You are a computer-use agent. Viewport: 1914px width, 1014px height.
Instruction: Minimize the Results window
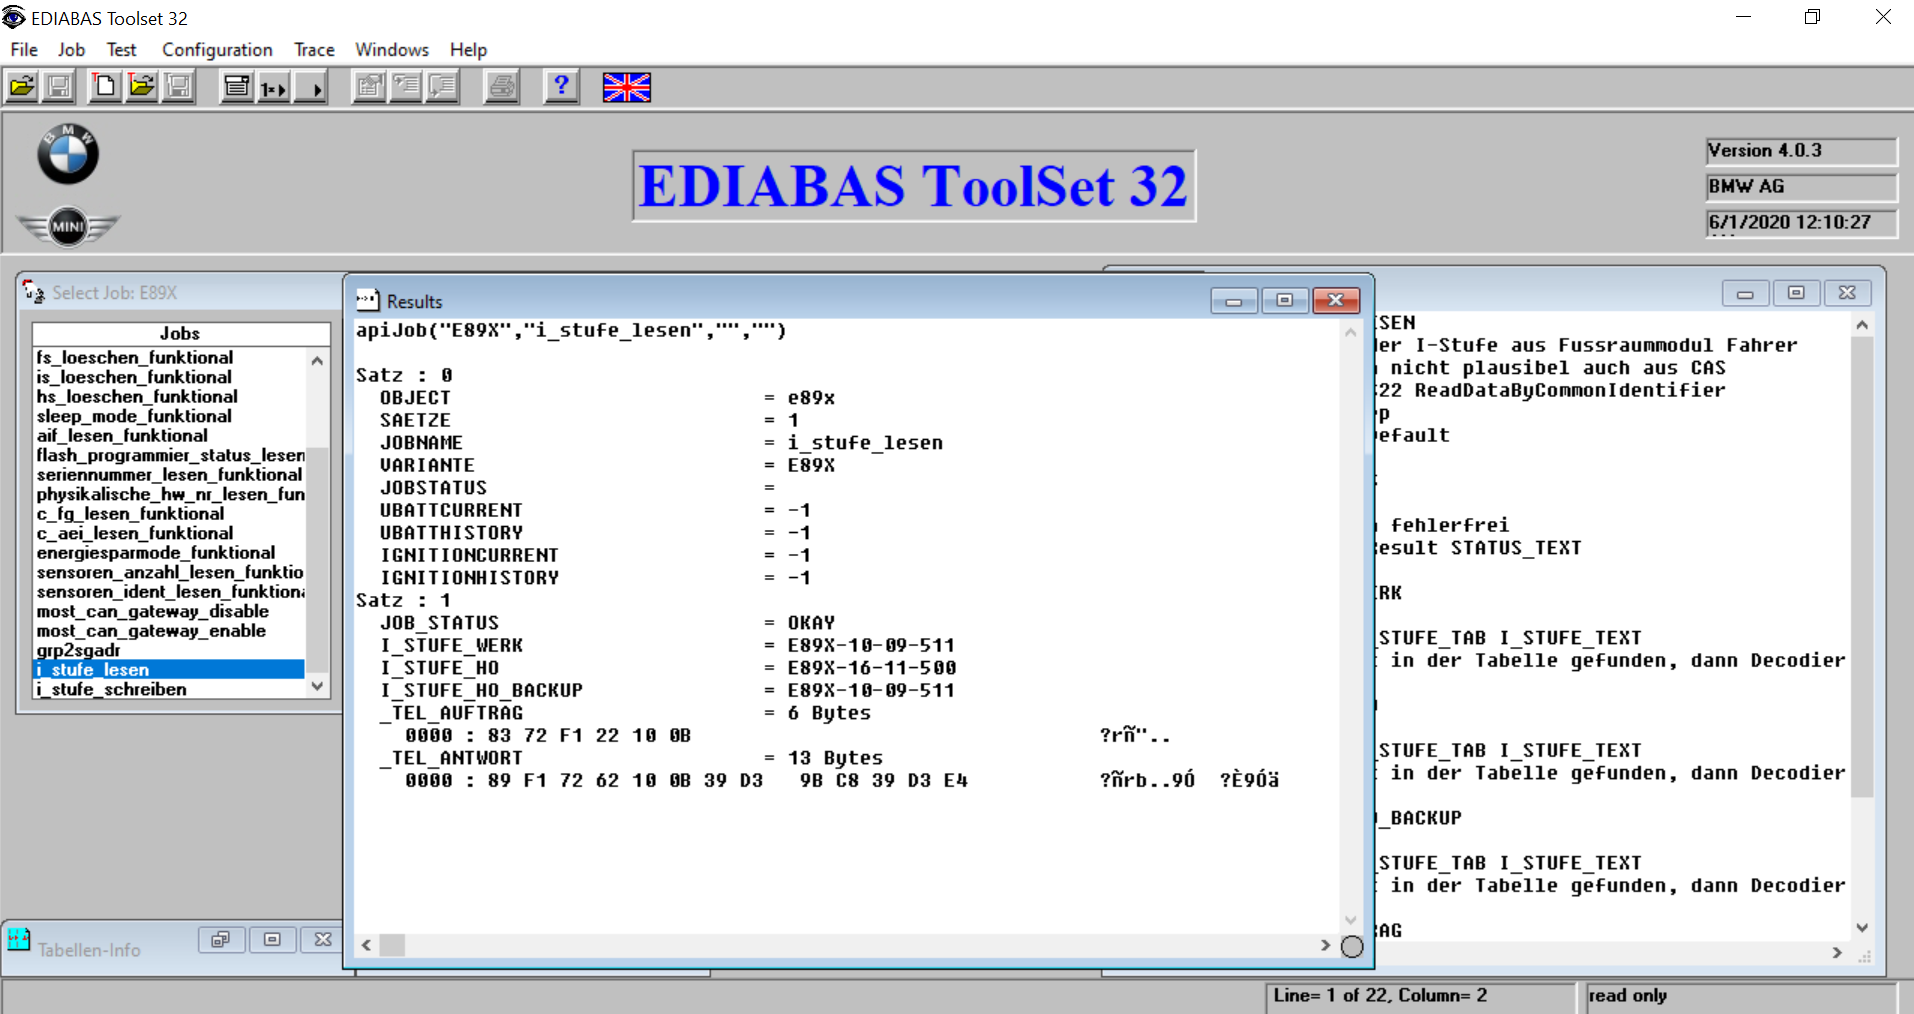(x=1234, y=300)
